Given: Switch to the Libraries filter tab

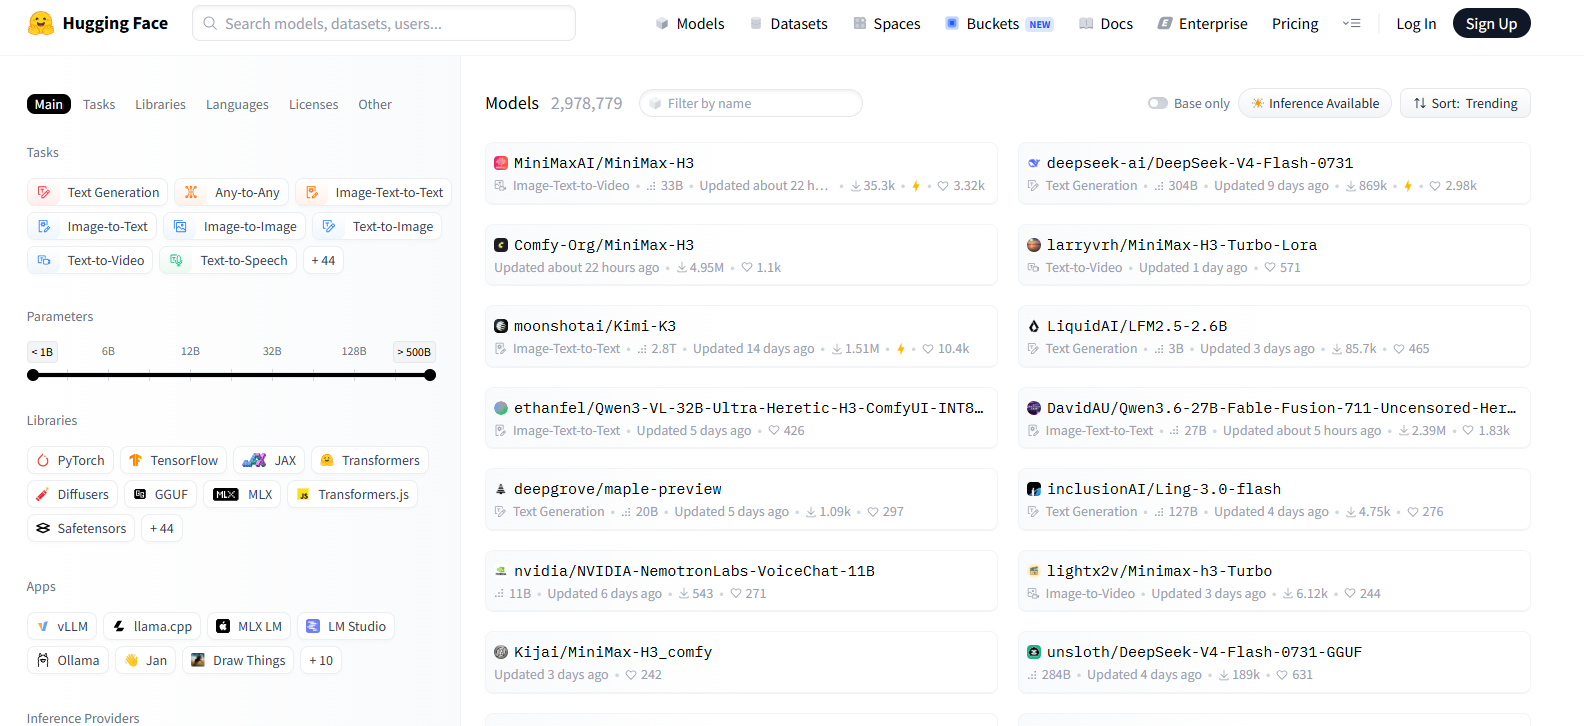Looking at the screenshot, I should [x=161, y=105].
